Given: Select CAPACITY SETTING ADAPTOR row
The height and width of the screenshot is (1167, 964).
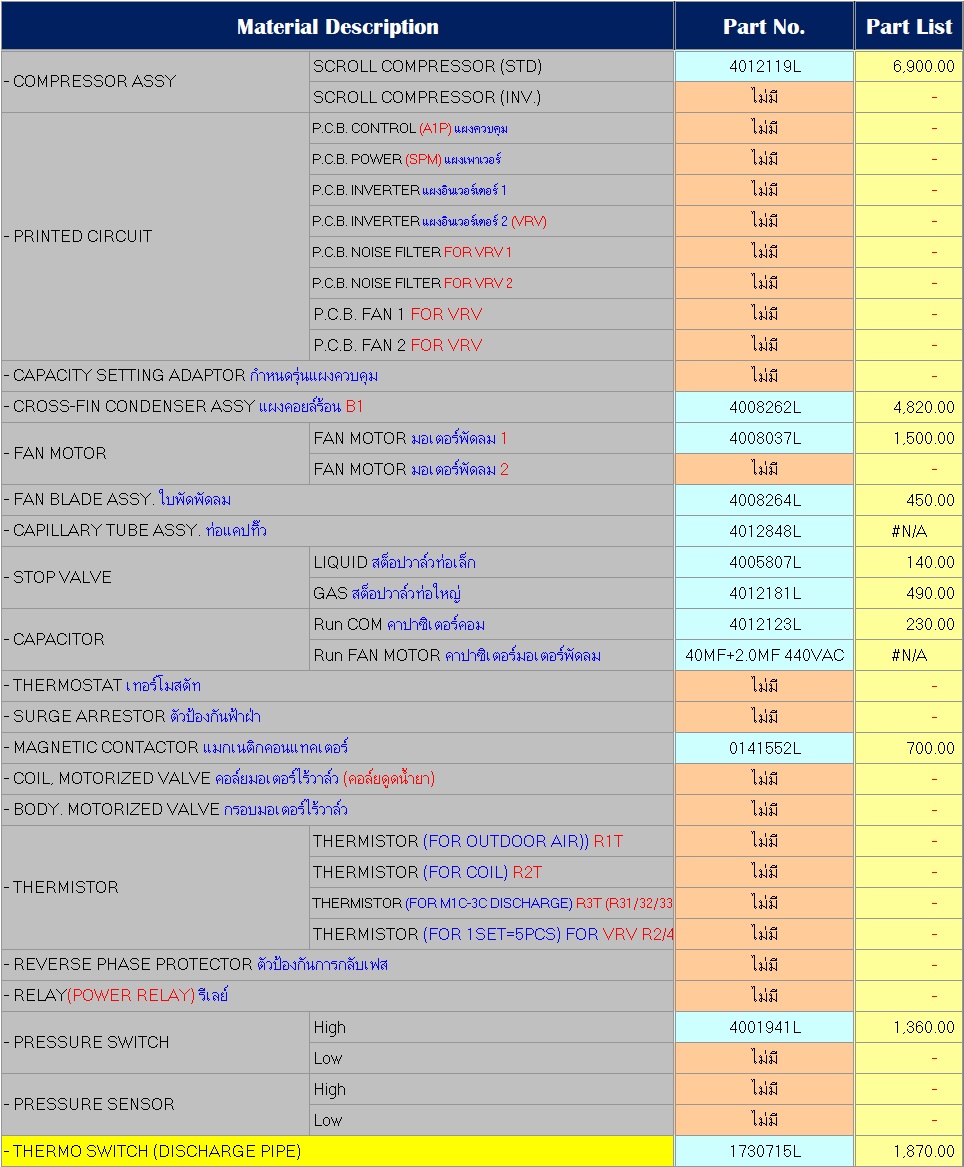Looking at the screenshot, I should (338, 377).
